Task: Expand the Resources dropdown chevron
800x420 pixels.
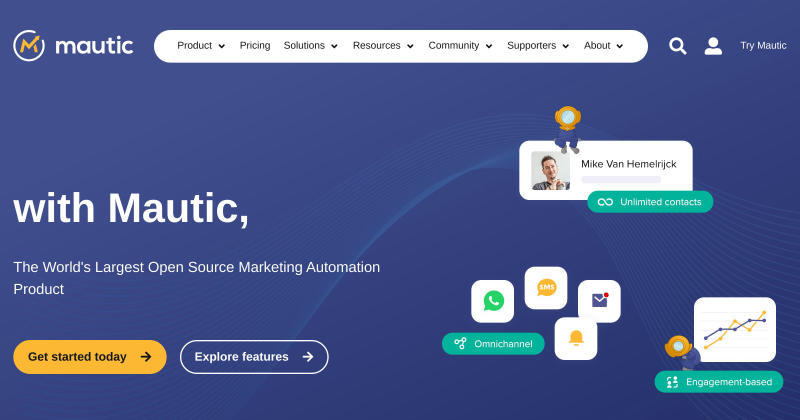Action: tap(410, 46)
